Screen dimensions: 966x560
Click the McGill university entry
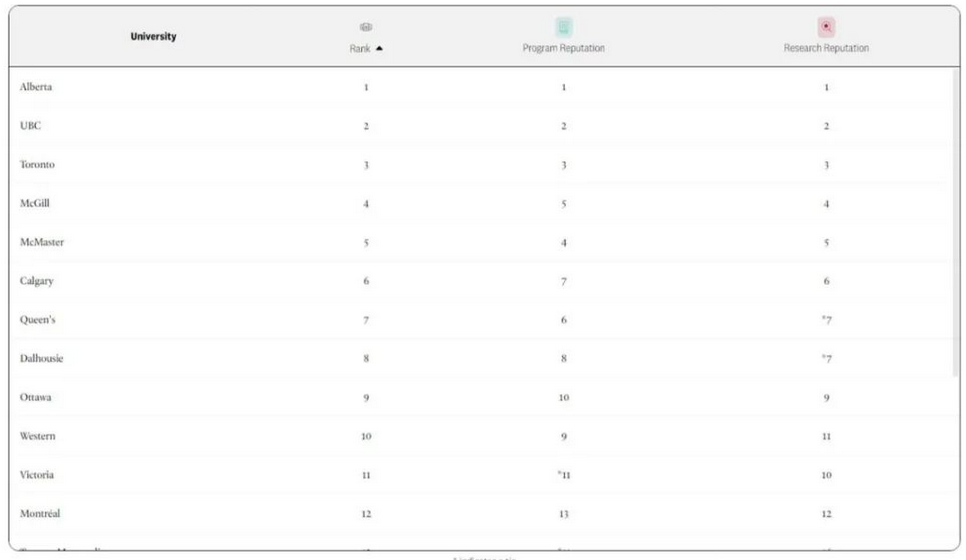35,204
